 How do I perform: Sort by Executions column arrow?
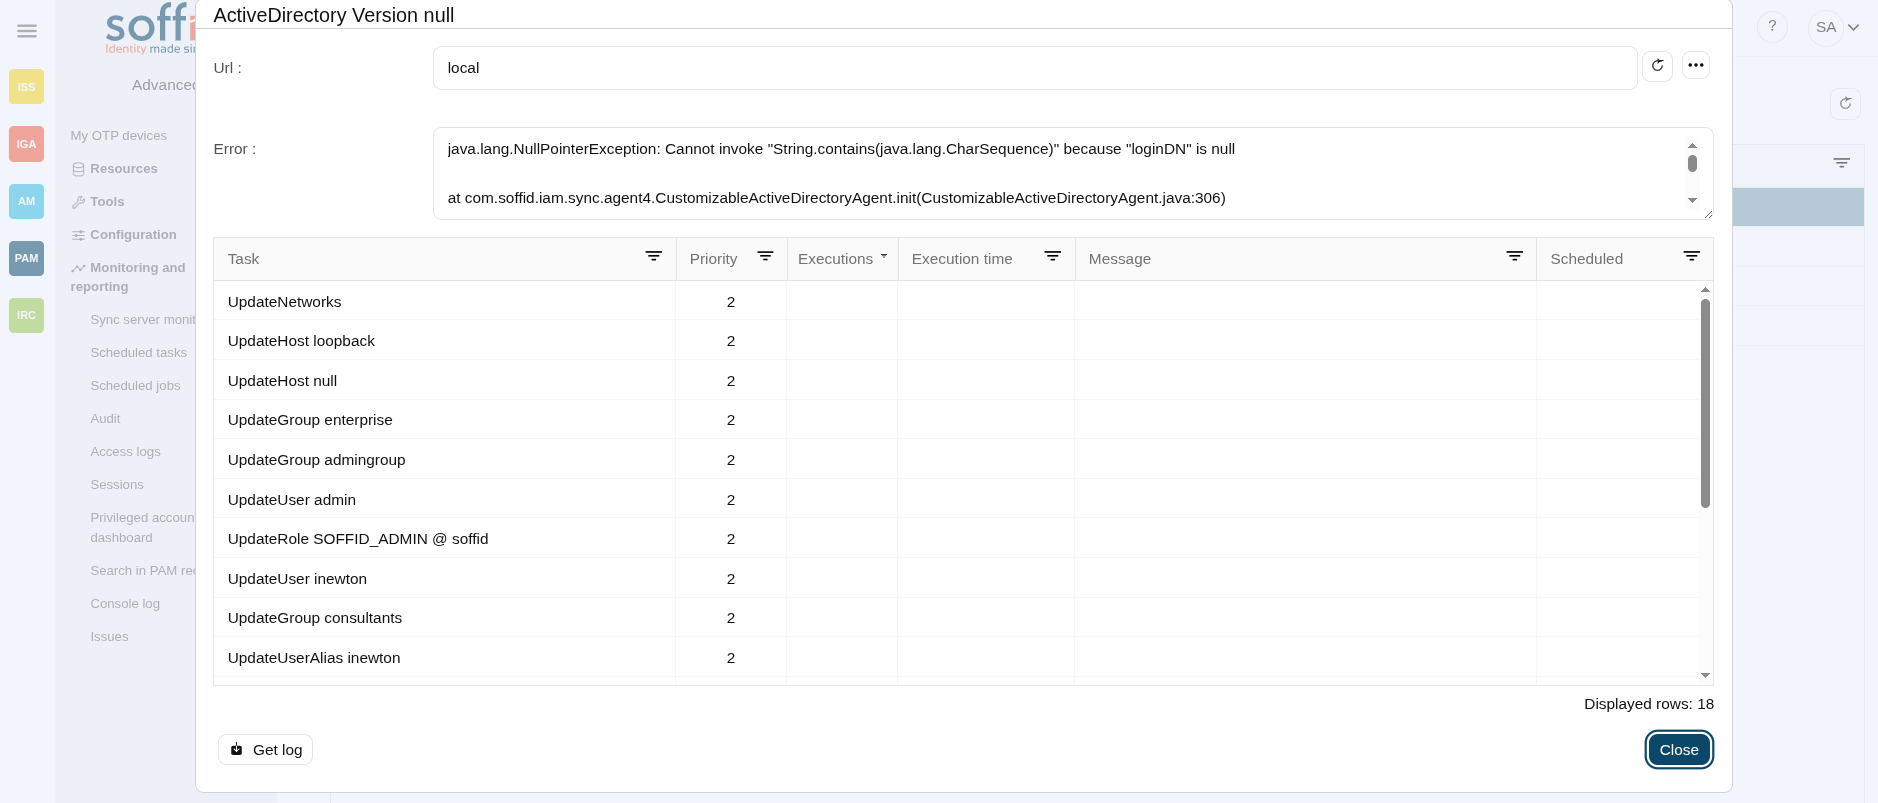point(884,256)
